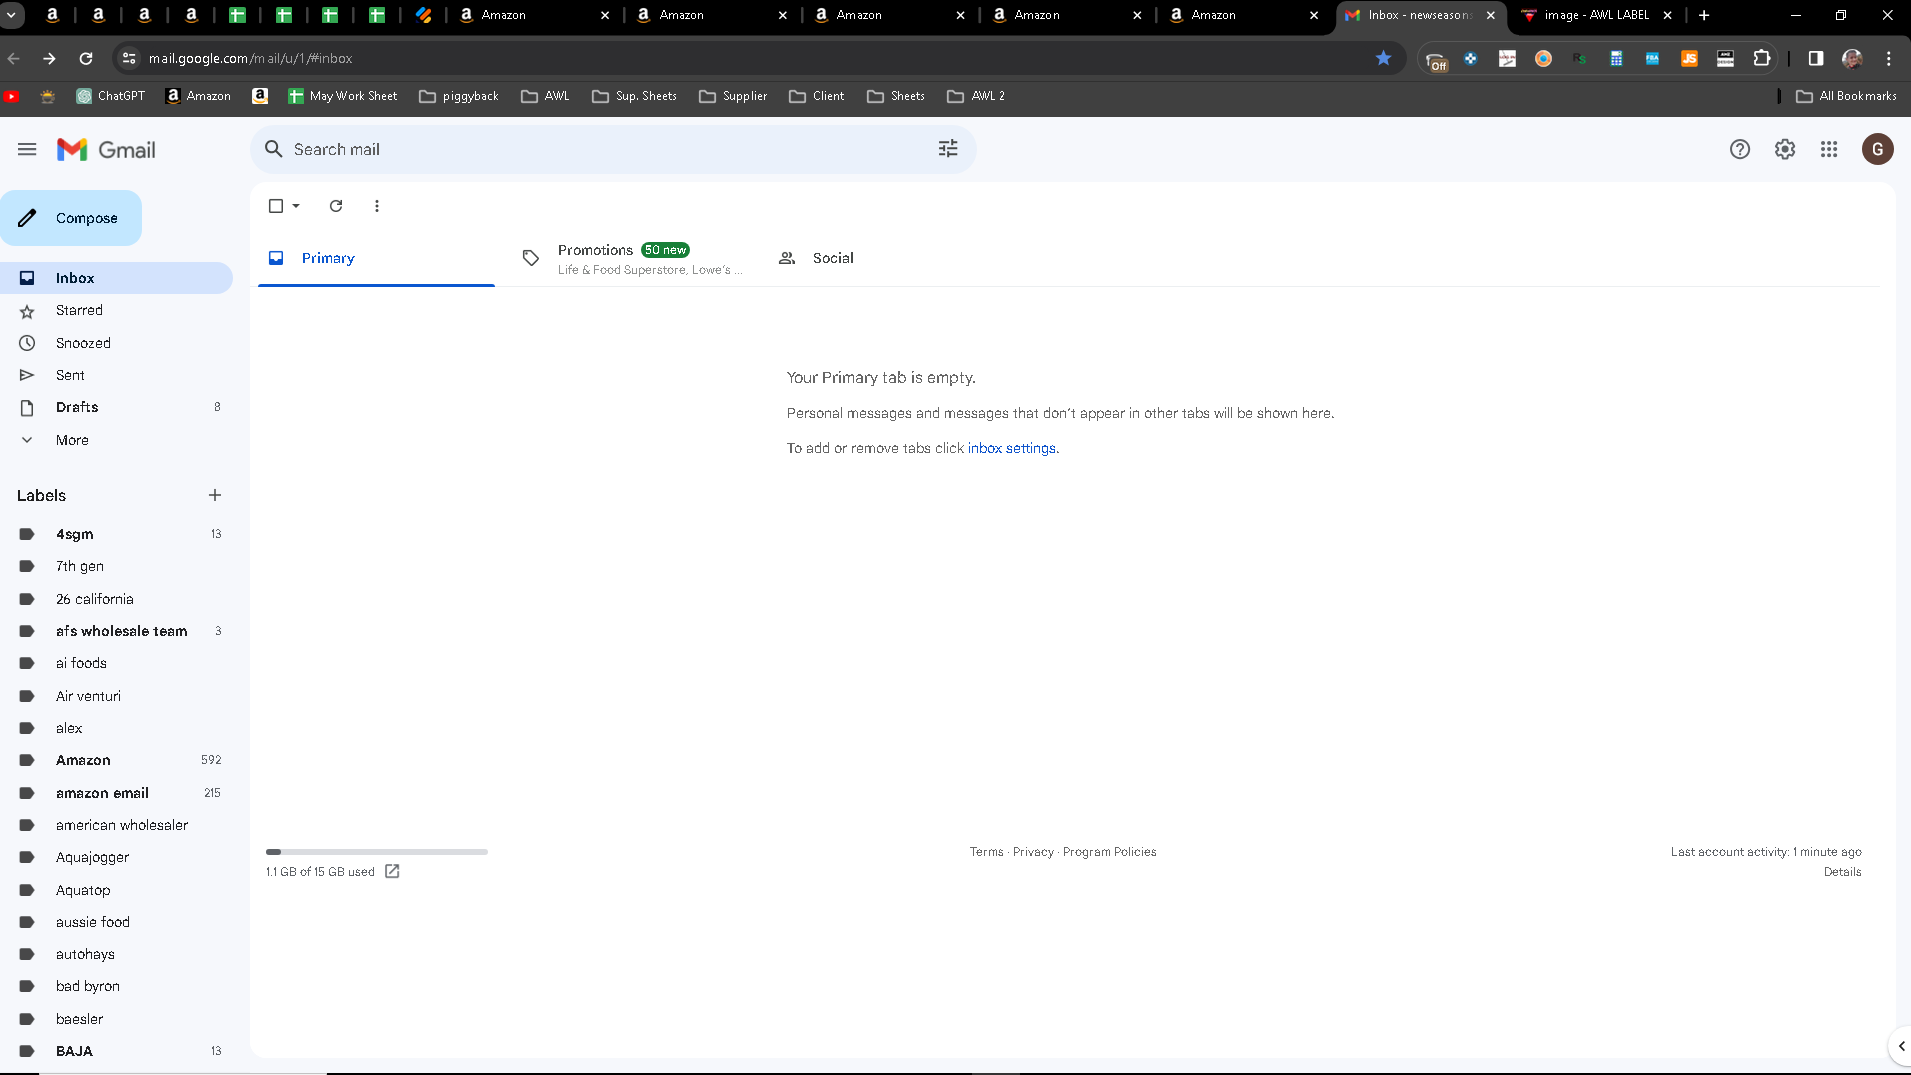Open storage management external link icon

coord(392,871)
